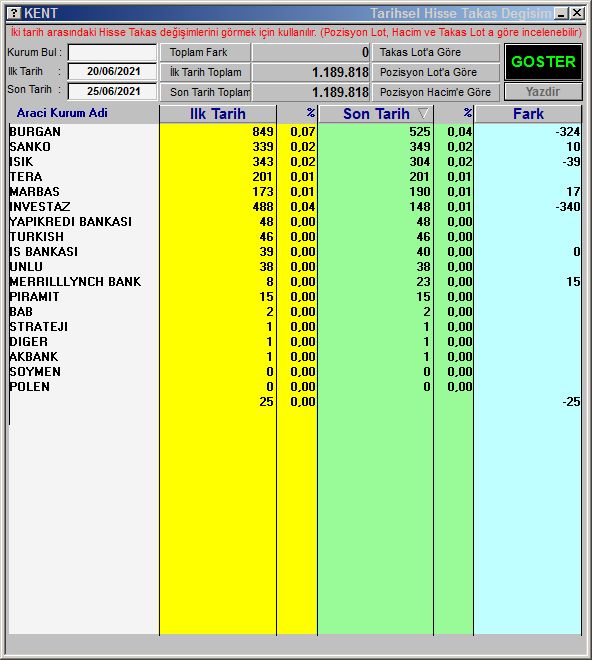This screenshot has width=592, height=660.
Task: Click Toplam Fark value 0
Action: point(365,53)
